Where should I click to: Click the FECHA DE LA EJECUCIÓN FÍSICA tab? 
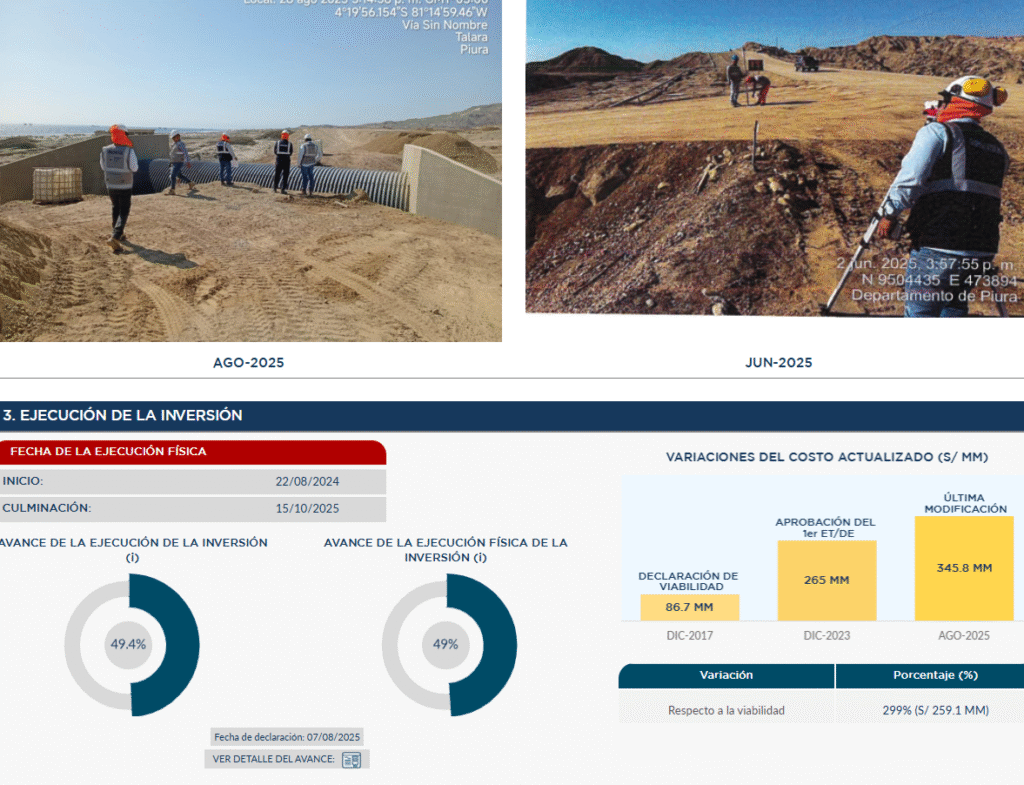point(193,452)
